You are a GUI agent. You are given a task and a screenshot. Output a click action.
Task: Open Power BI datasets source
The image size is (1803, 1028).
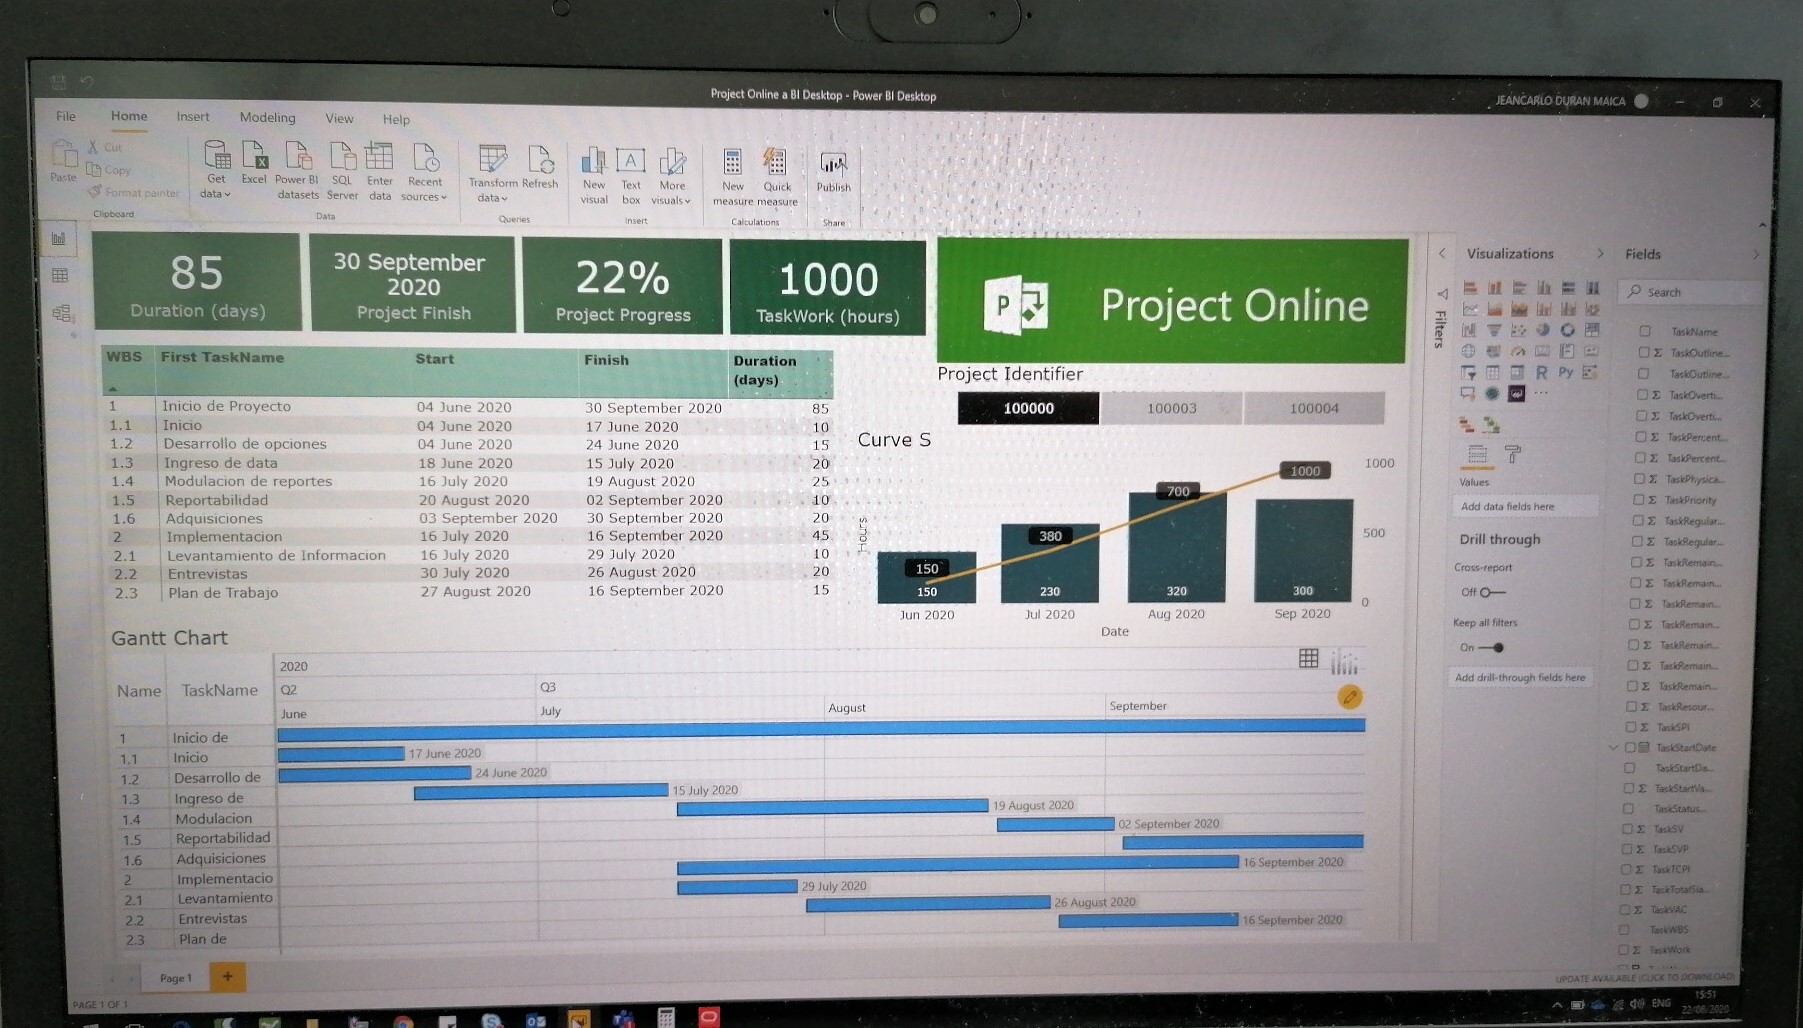[297, 170]
